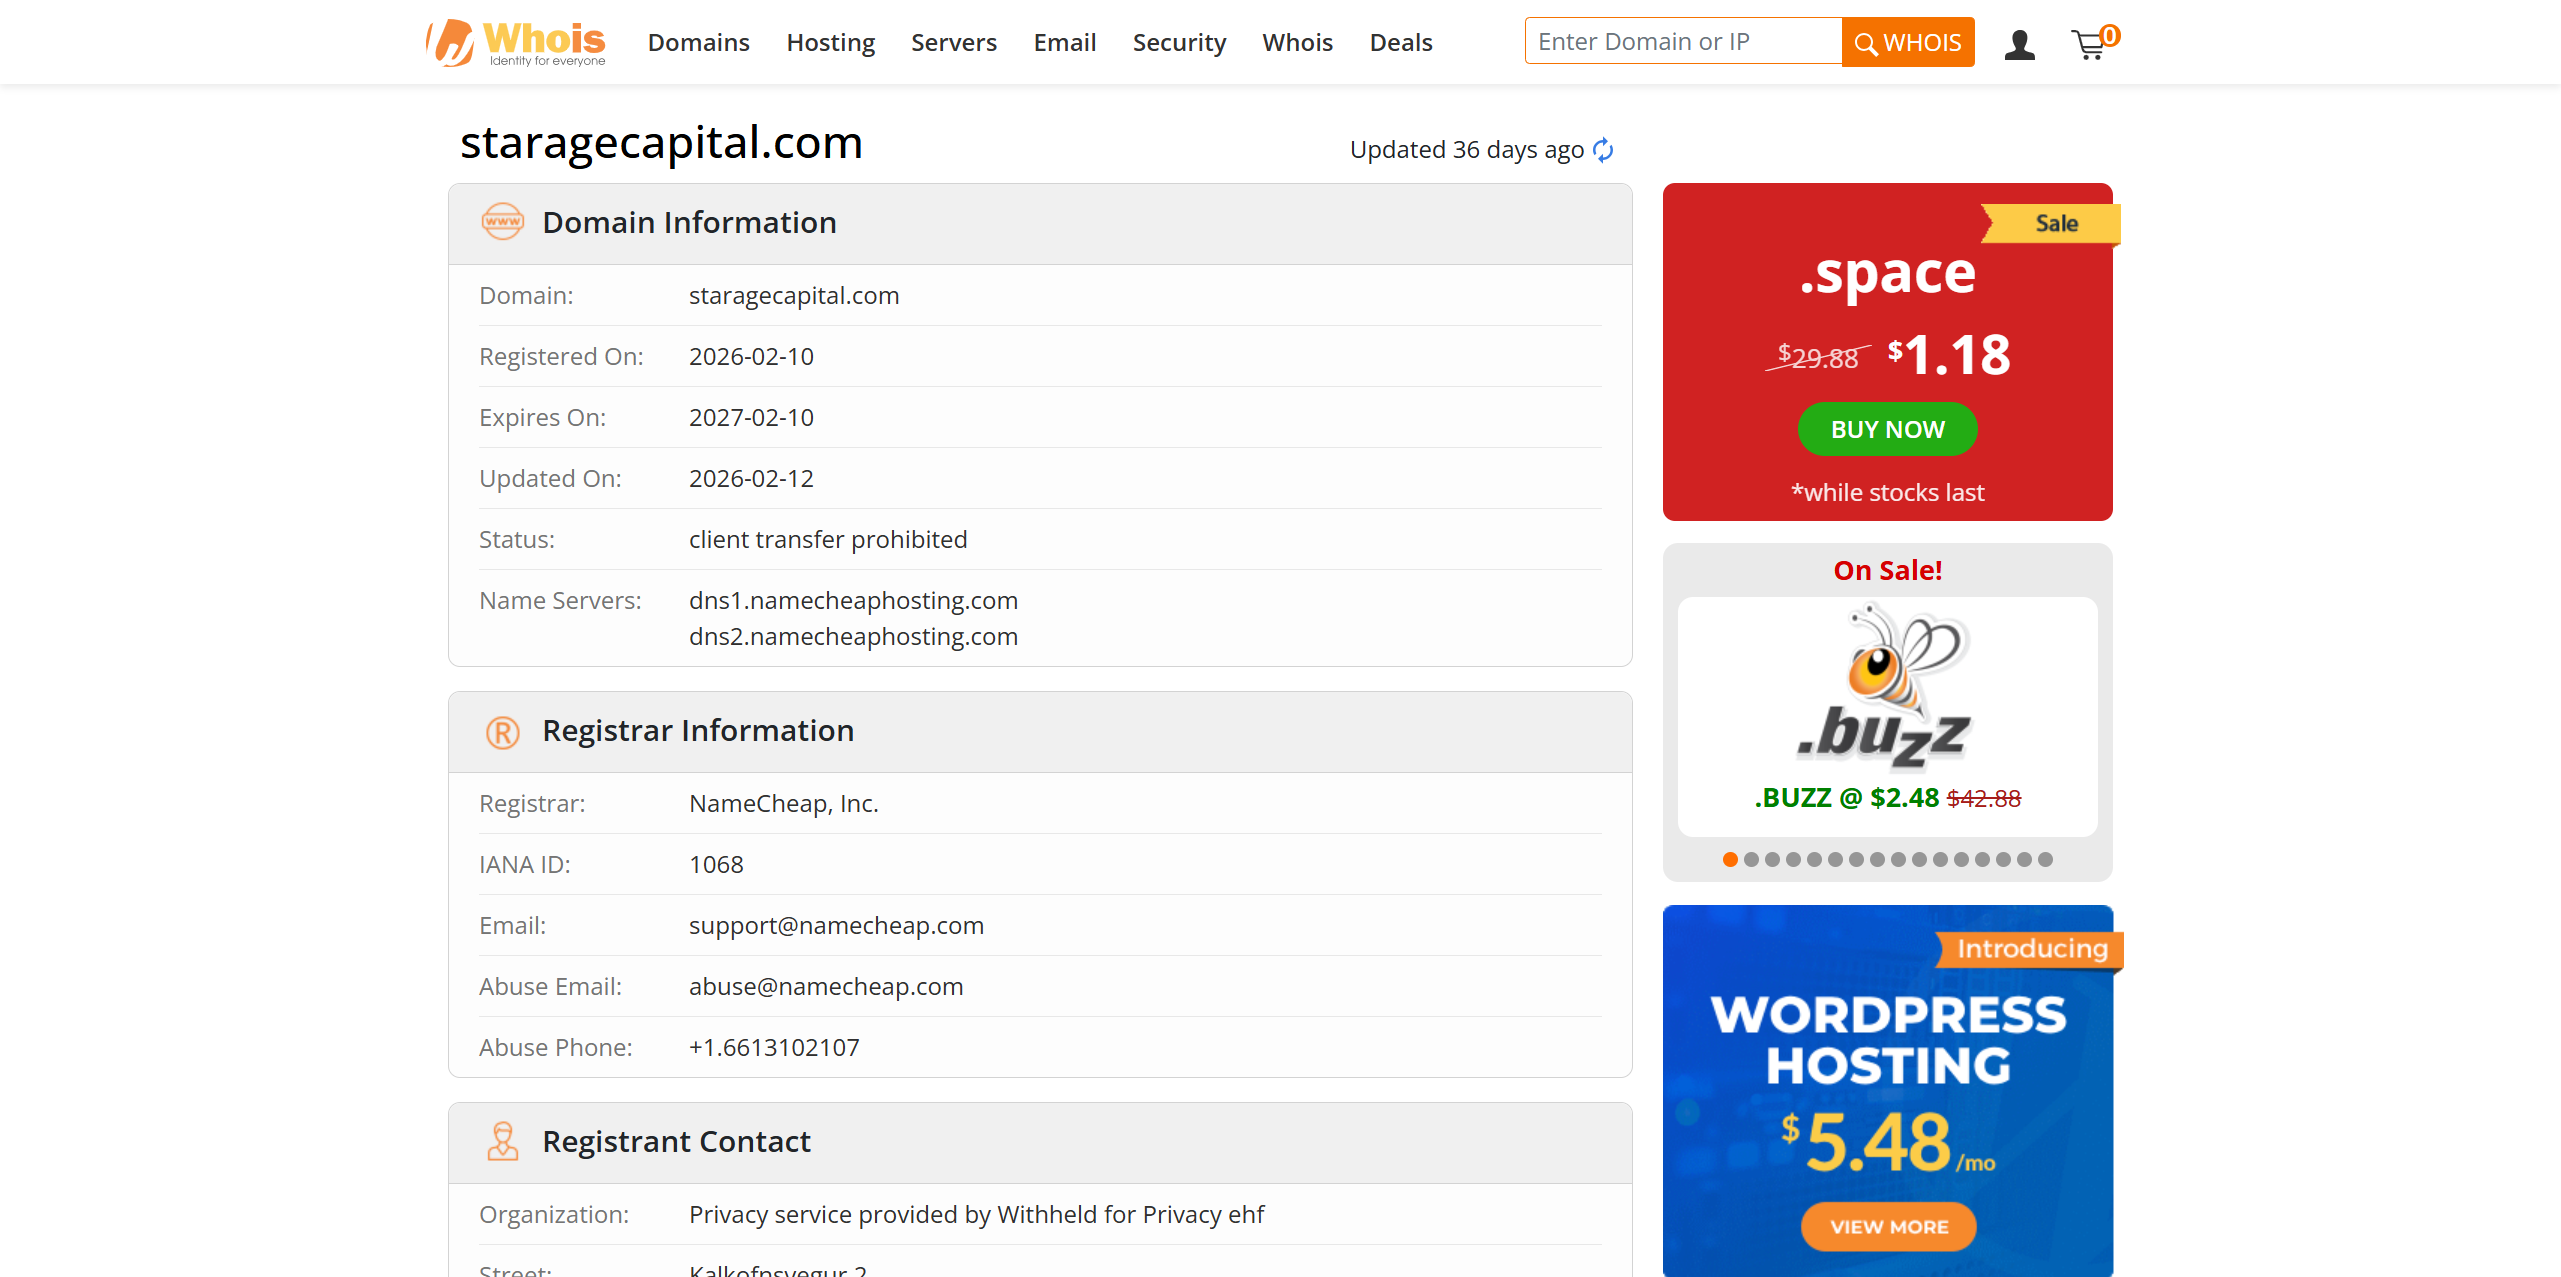
Task: Click the .BUZZ @ $2.48 offer link
Action: [x=1887, y=798]
